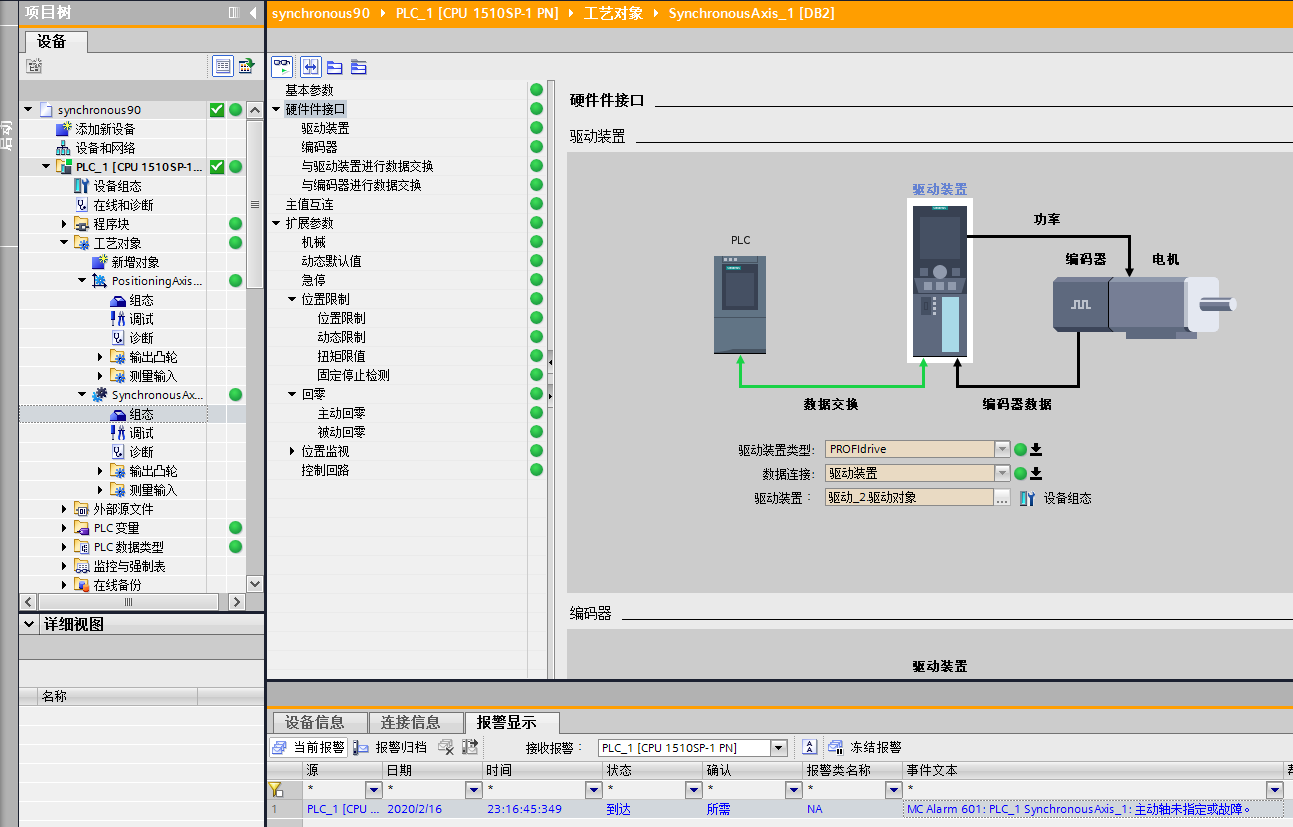Click the project tree horizontal scrollbar
The image size is (1293, 827).
coord(128,602)
